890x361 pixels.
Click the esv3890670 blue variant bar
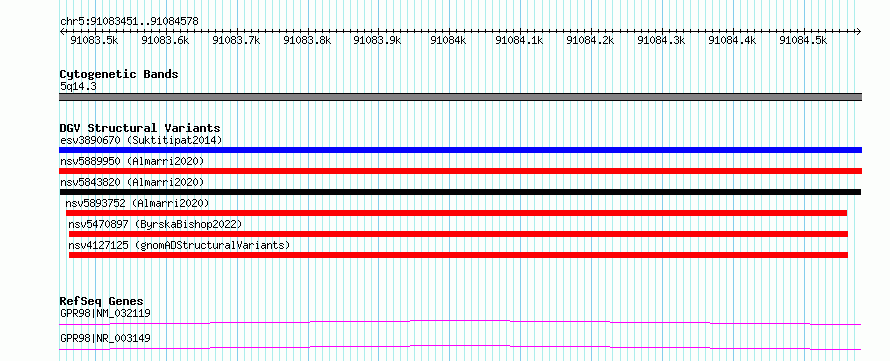pos(460,150)
